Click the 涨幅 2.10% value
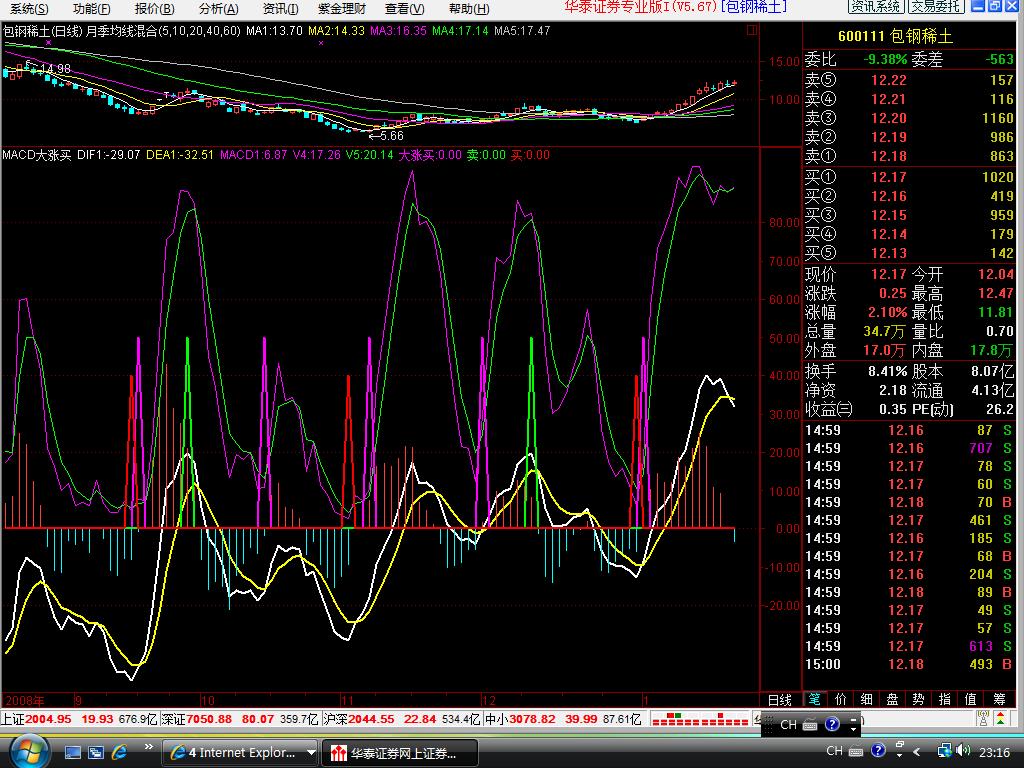This screenshot has width=1024, height=768. pyautogui.click(x=888, y=312)
